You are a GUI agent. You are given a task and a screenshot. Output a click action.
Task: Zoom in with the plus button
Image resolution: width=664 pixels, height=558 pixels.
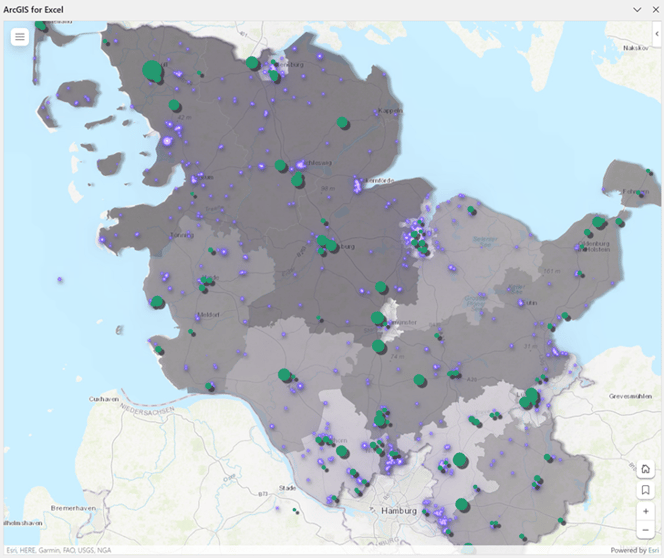tap(645, 511)
